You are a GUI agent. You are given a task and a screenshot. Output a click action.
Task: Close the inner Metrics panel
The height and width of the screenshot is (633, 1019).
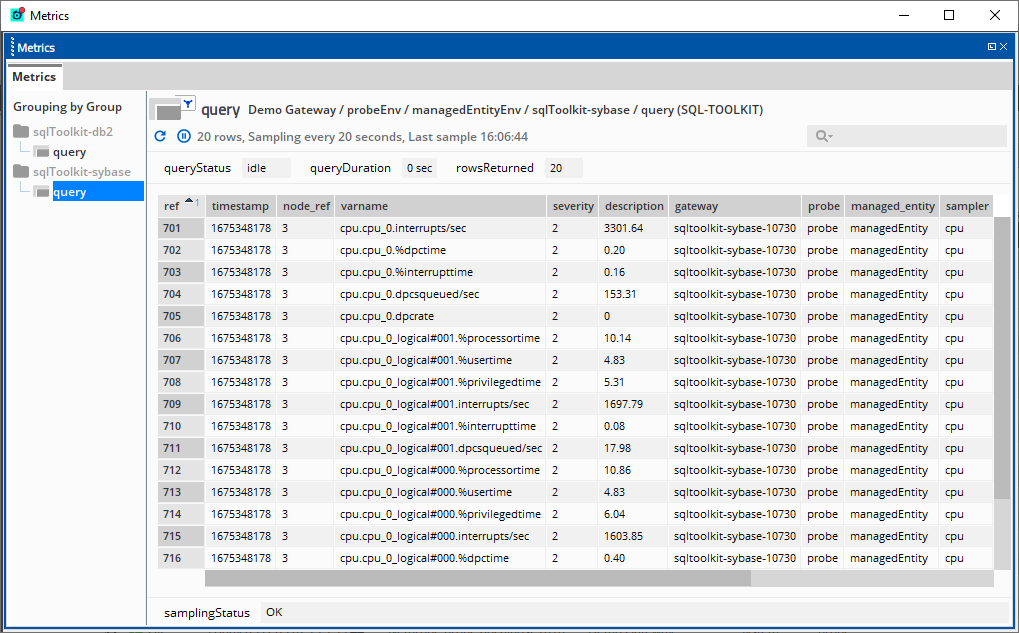pyautogui.click(x=1005, y=47)
